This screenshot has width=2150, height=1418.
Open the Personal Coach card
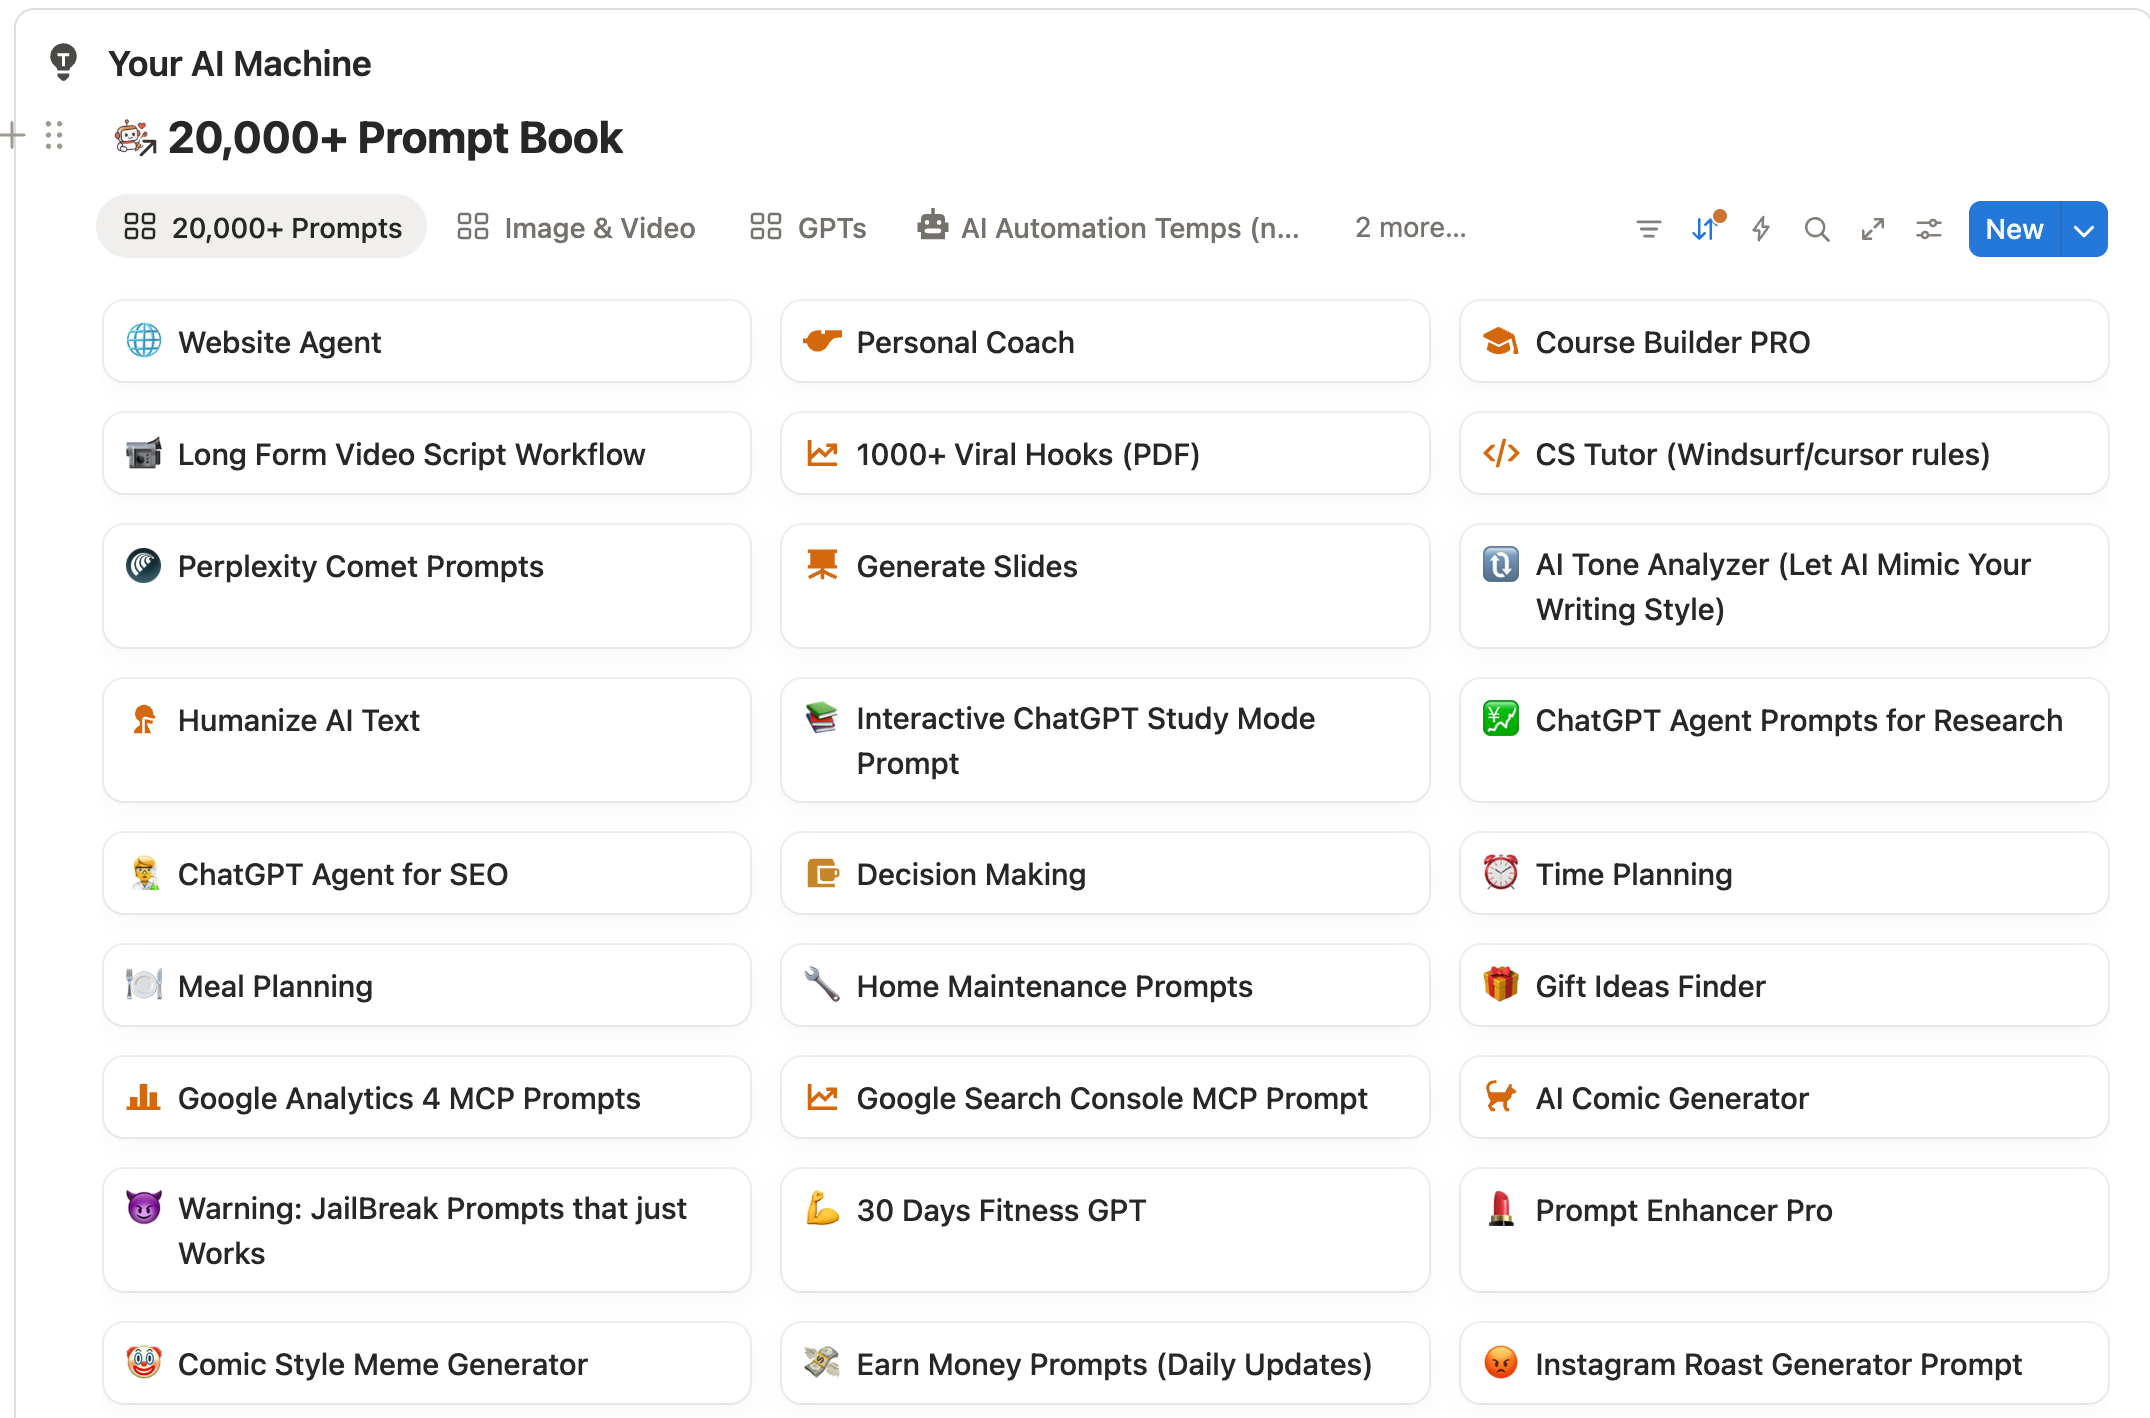(x=1104, y=341)
